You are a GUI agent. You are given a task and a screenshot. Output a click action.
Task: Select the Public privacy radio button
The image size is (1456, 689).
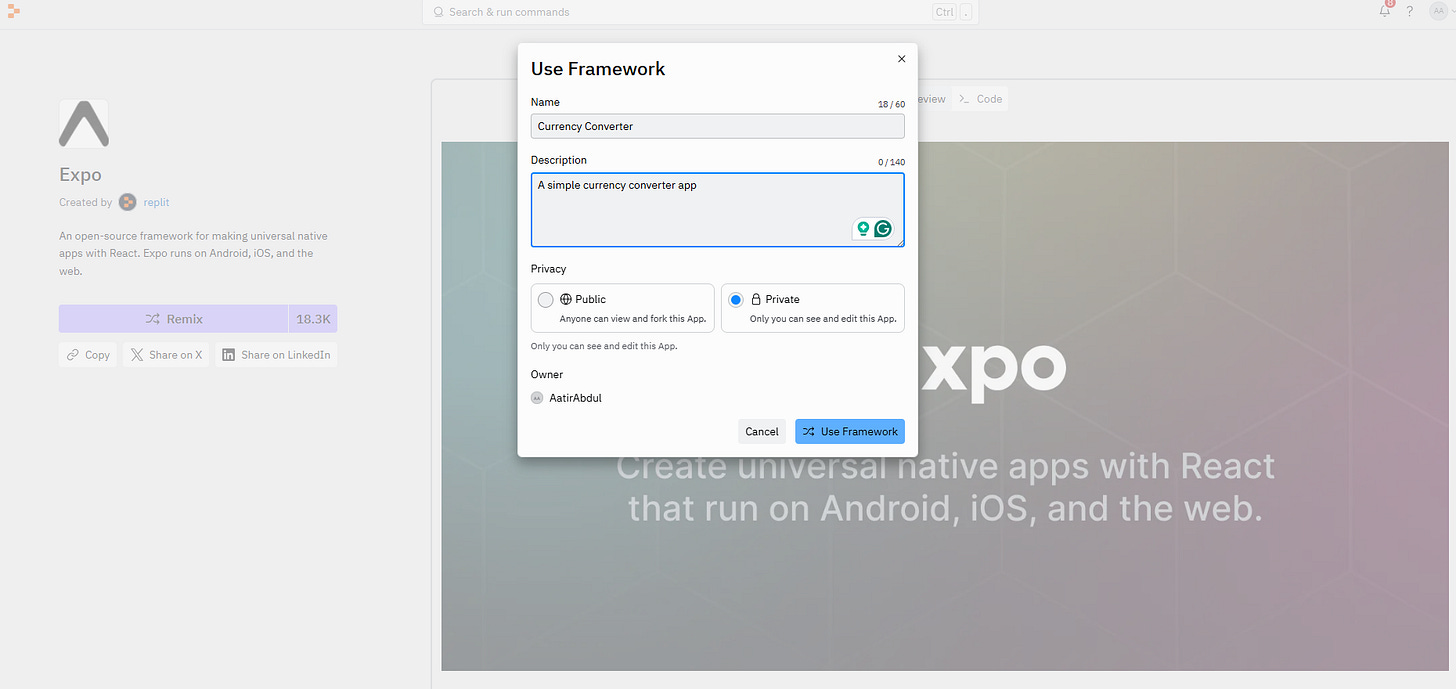click(545, 299)
